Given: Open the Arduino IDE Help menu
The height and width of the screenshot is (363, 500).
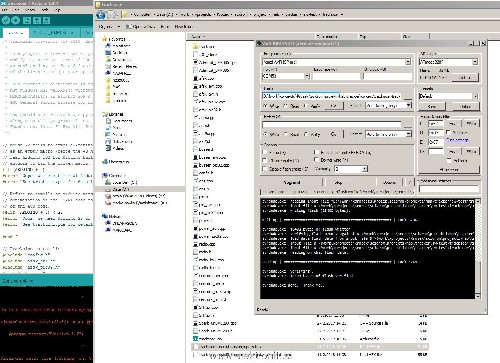Looking at the screenshot, I should (x=57, y=10).
